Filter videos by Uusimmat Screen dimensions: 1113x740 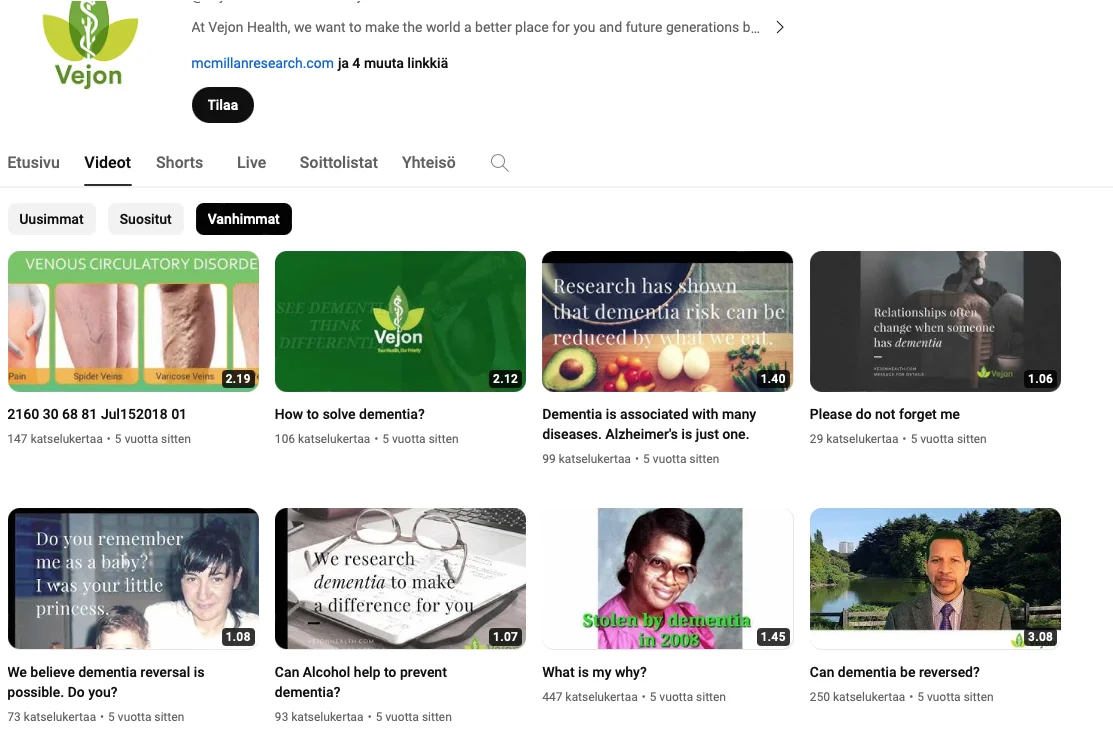pos(51,218)
